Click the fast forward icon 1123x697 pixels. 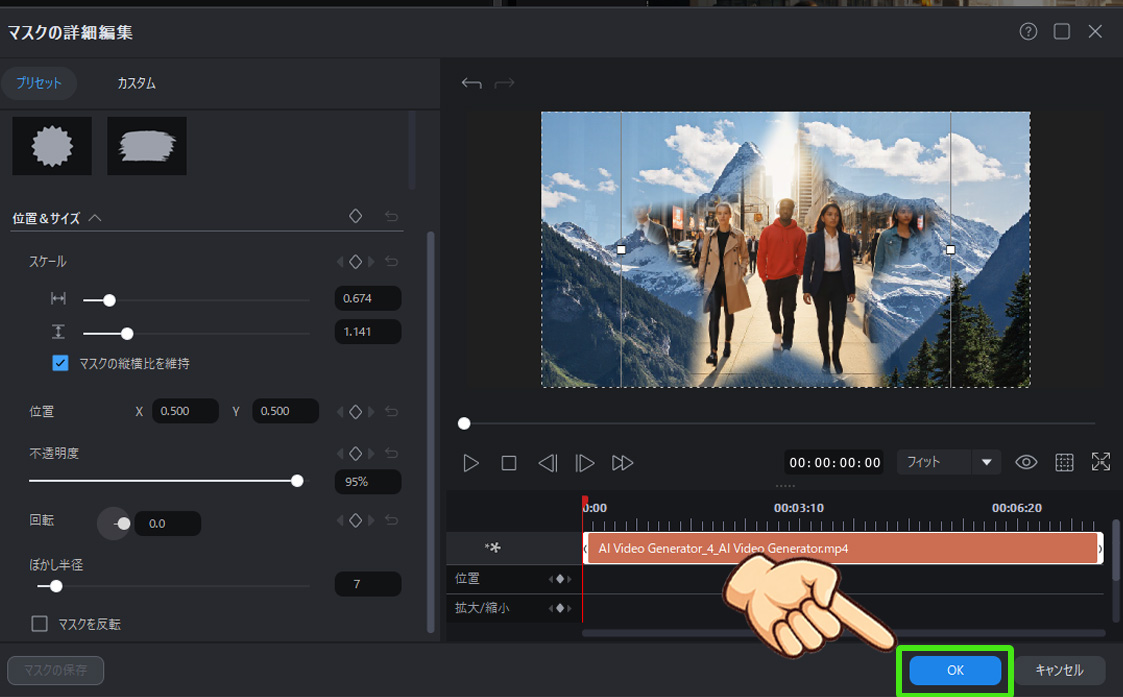(x=623, y=463)
